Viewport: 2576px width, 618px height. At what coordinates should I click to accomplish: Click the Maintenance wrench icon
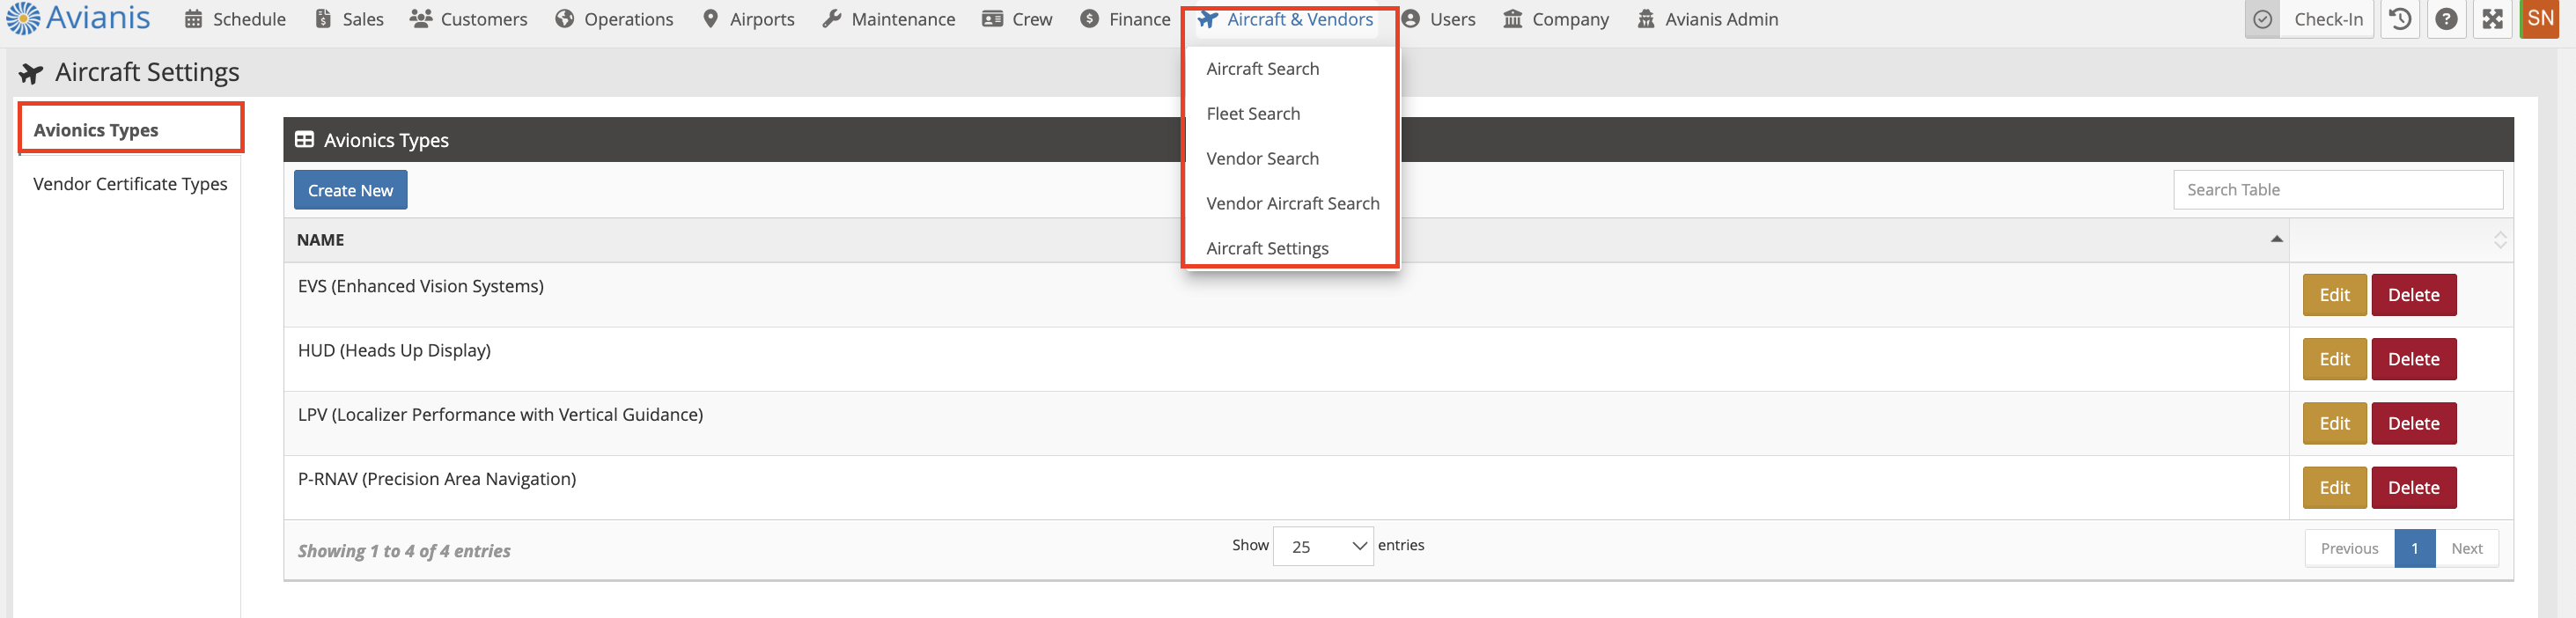(832, 19)
